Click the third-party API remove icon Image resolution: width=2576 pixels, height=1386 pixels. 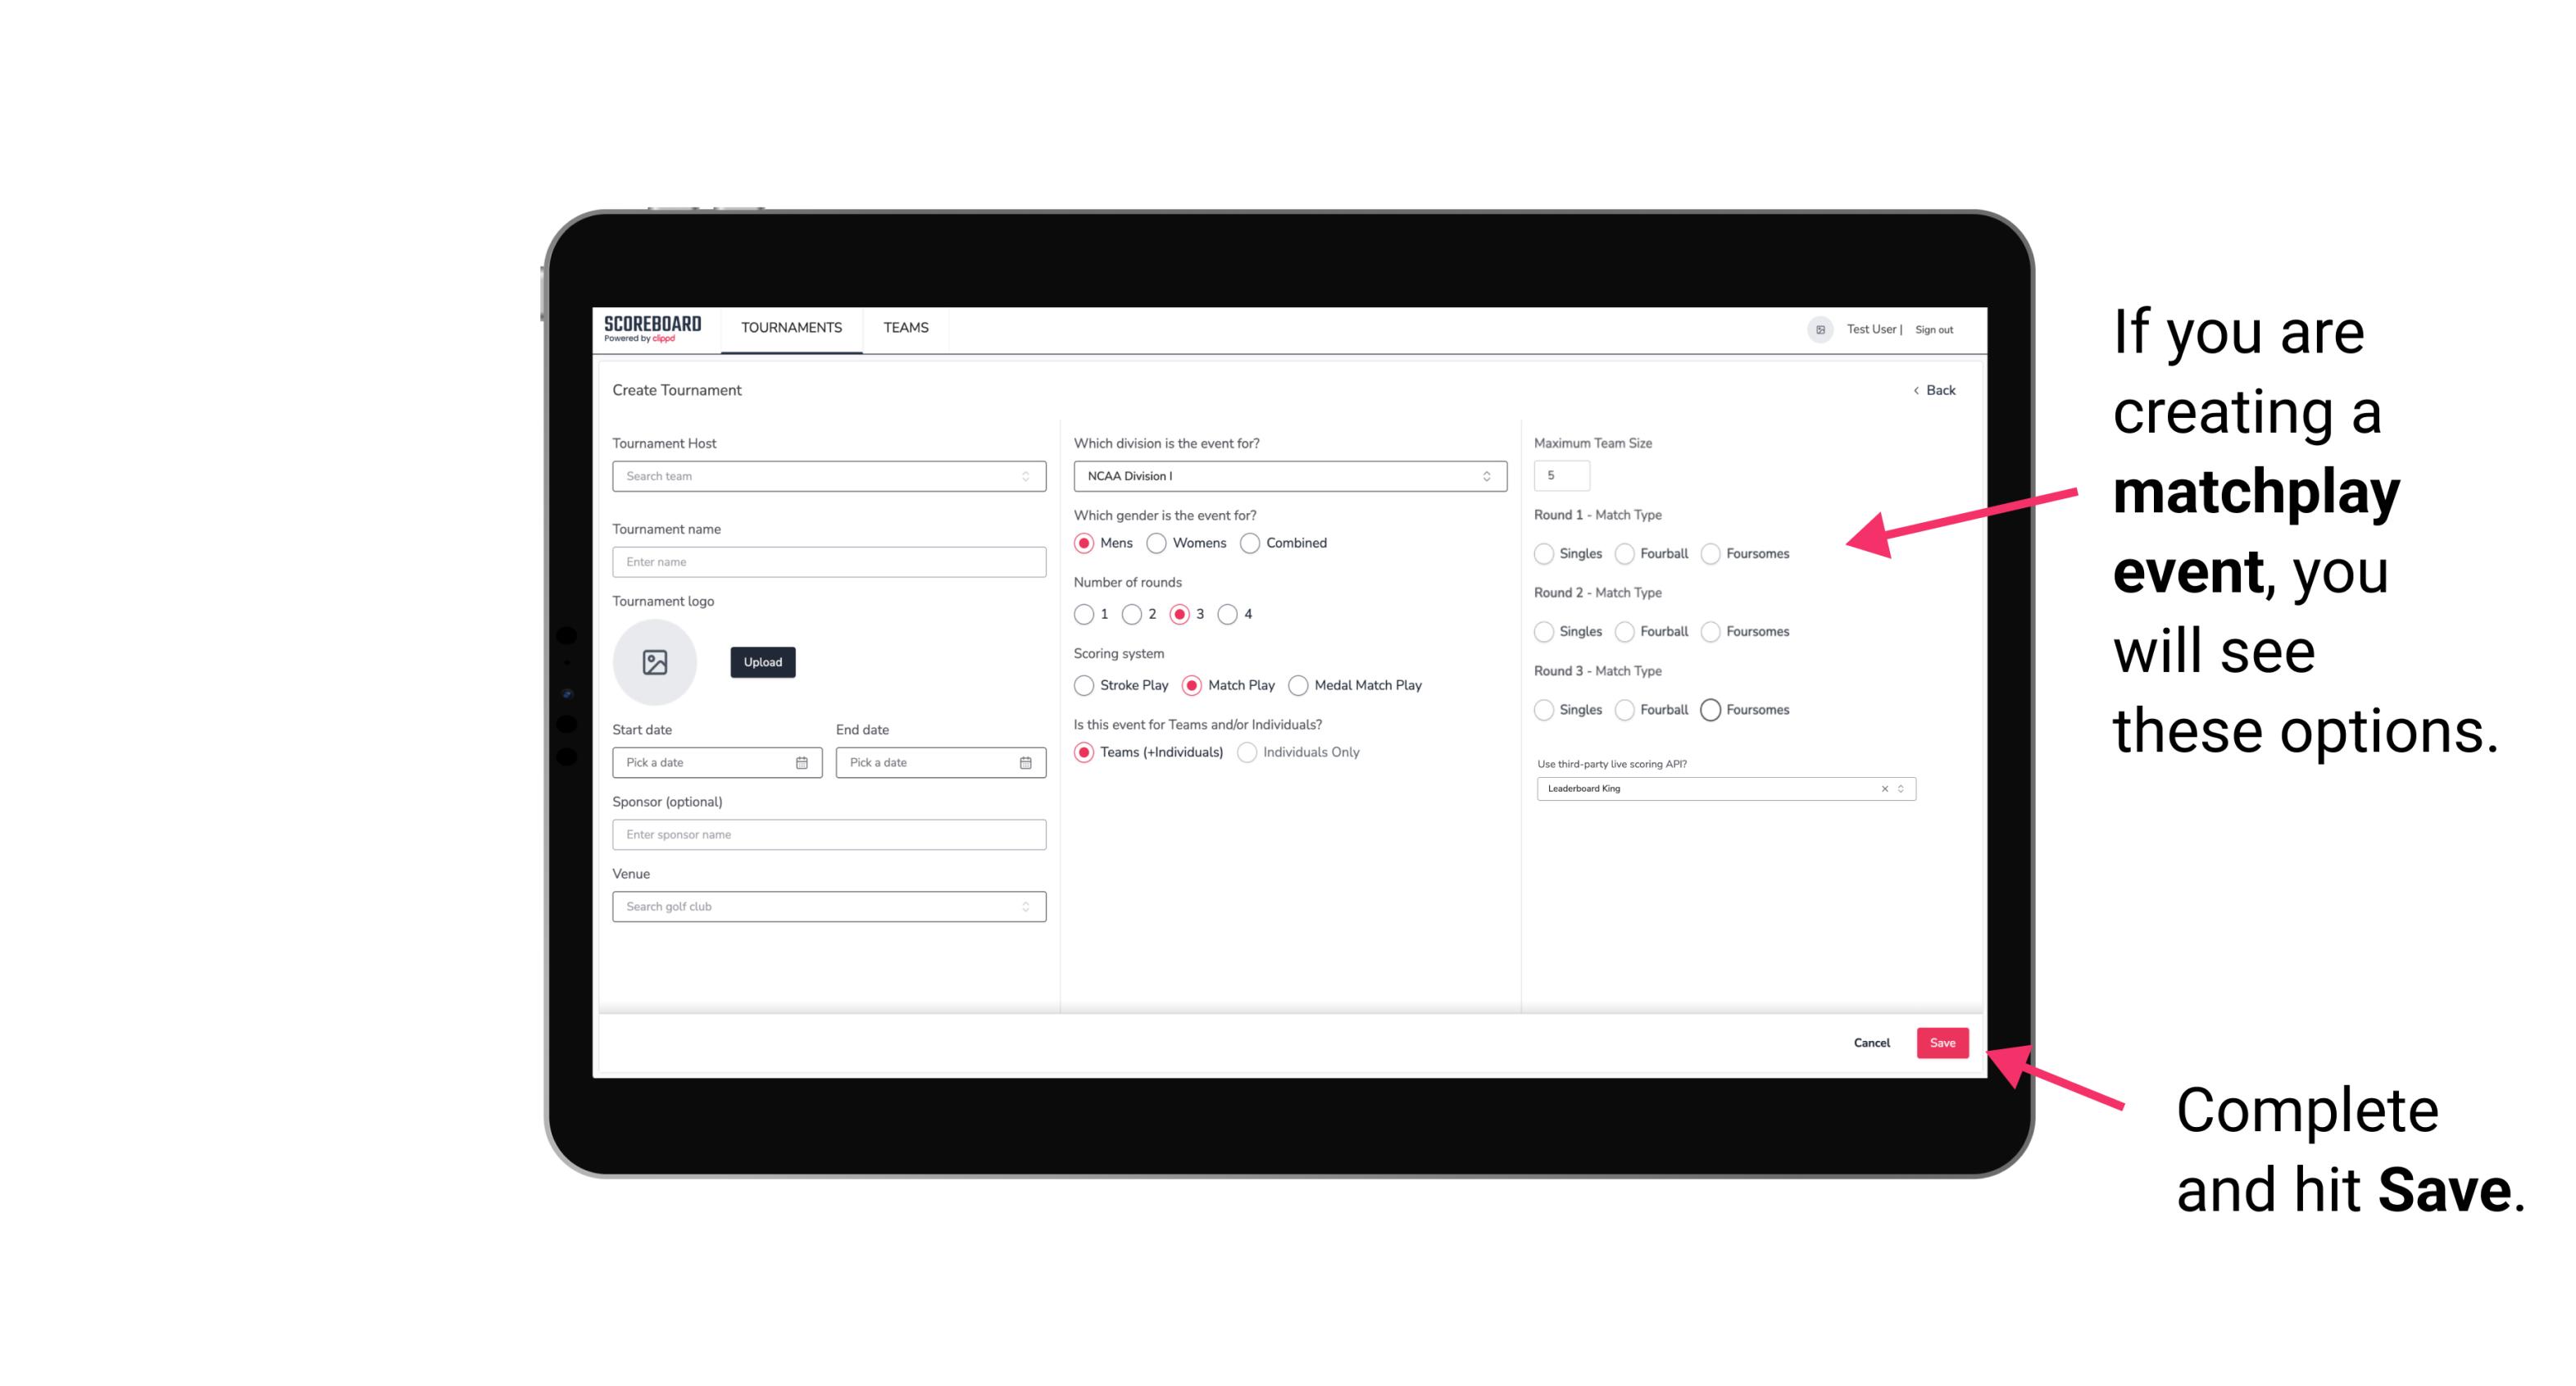coord(1883,788)
